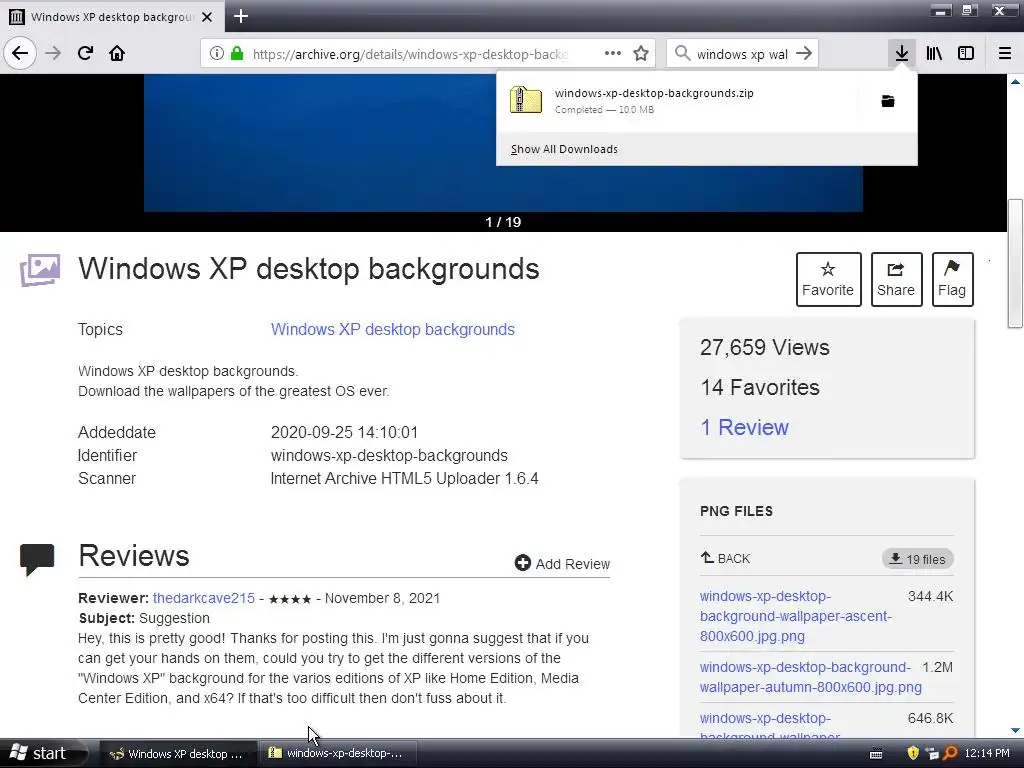Click the speech bubble Reviews icon
This screenshot has width=1024, height=768.
(37, 560)
